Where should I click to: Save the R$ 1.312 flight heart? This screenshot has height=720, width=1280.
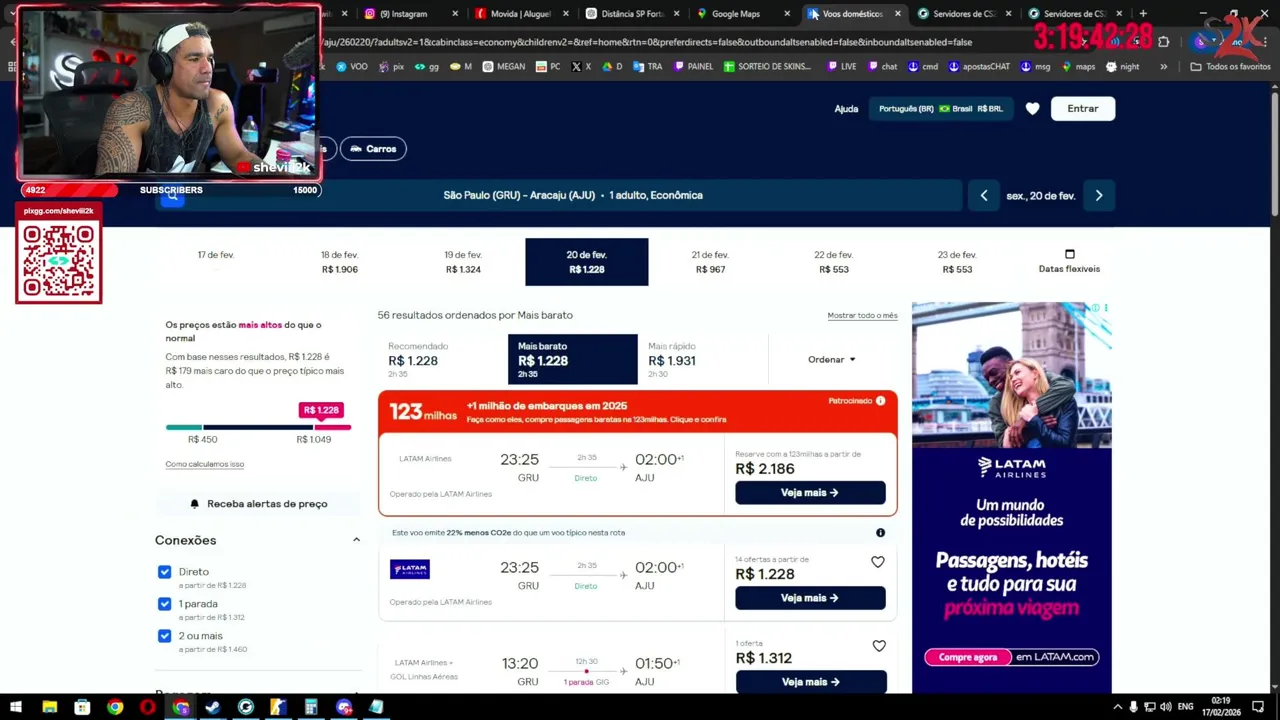click(879, 646)
